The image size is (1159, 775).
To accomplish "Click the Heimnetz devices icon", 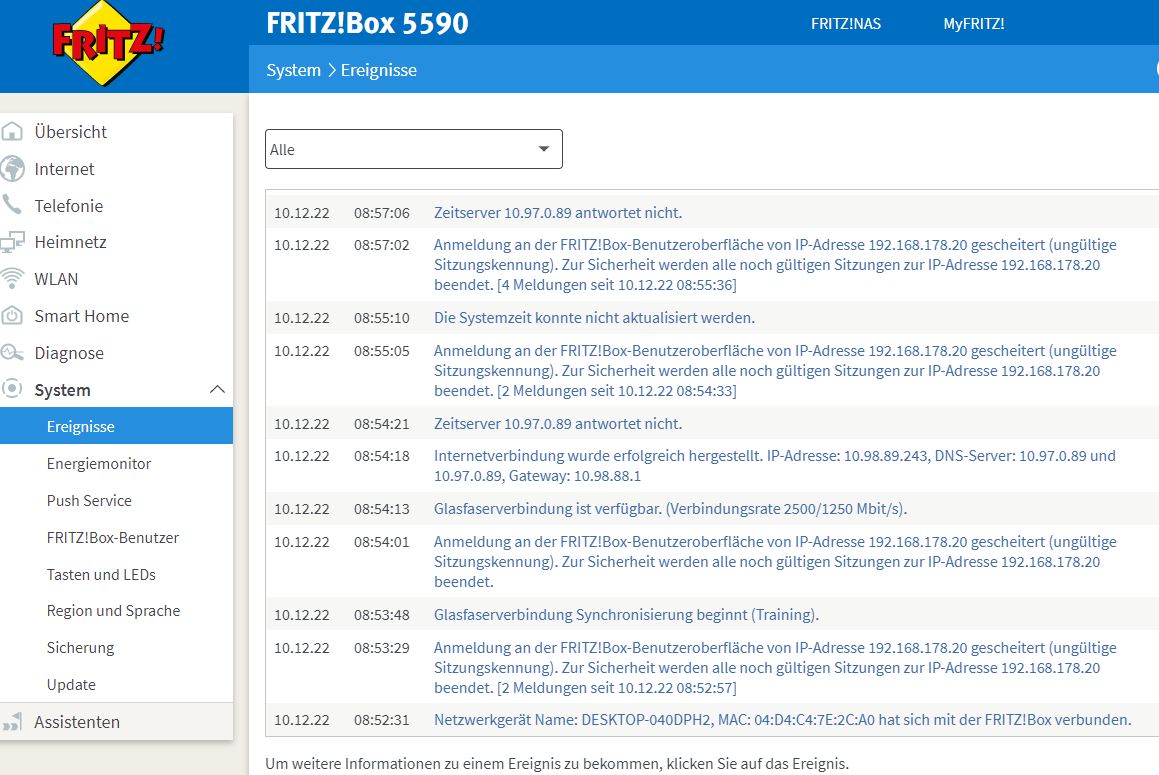I will [x=12, y=242].
